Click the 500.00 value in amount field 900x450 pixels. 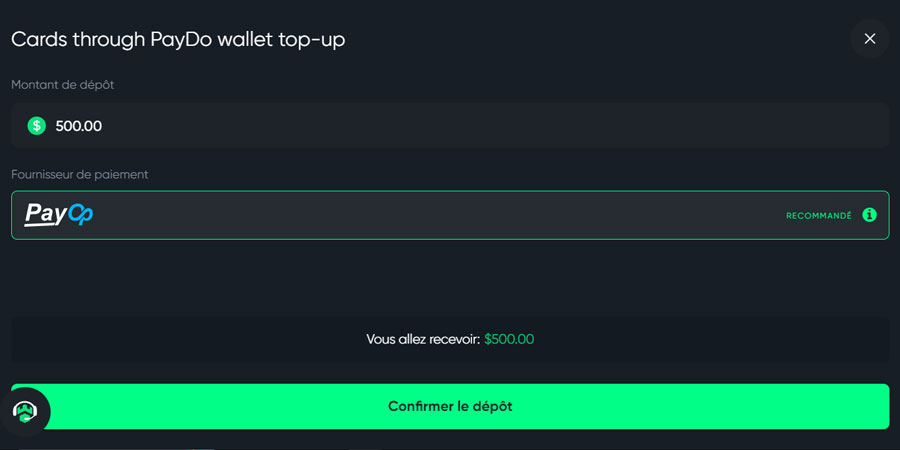point(79,126)
